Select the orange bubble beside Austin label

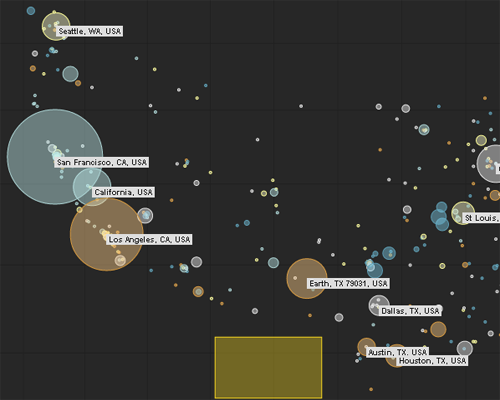click(366, 347)
